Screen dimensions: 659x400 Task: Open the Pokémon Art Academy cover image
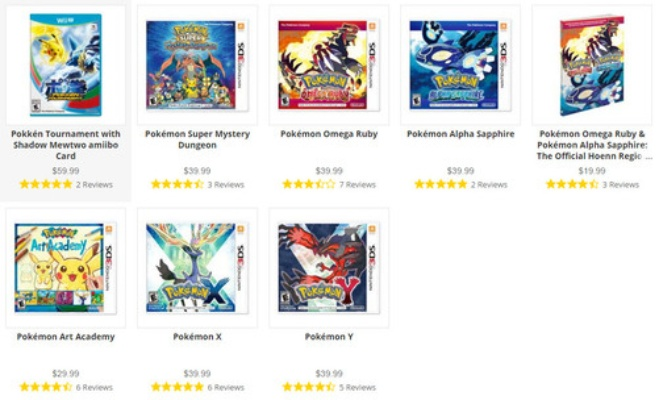point(66,268)
